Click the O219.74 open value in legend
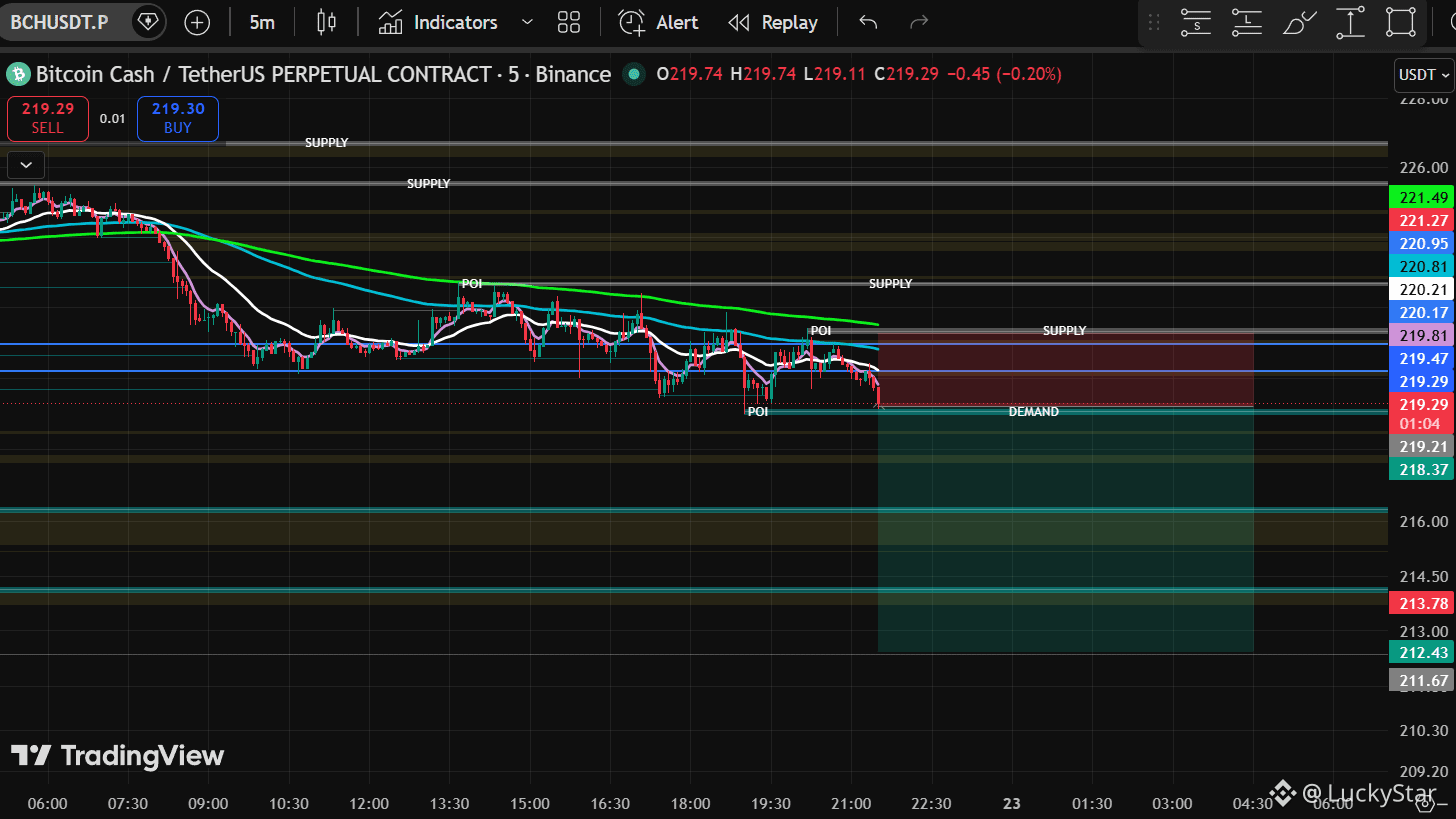 click(x=689, y=74)
